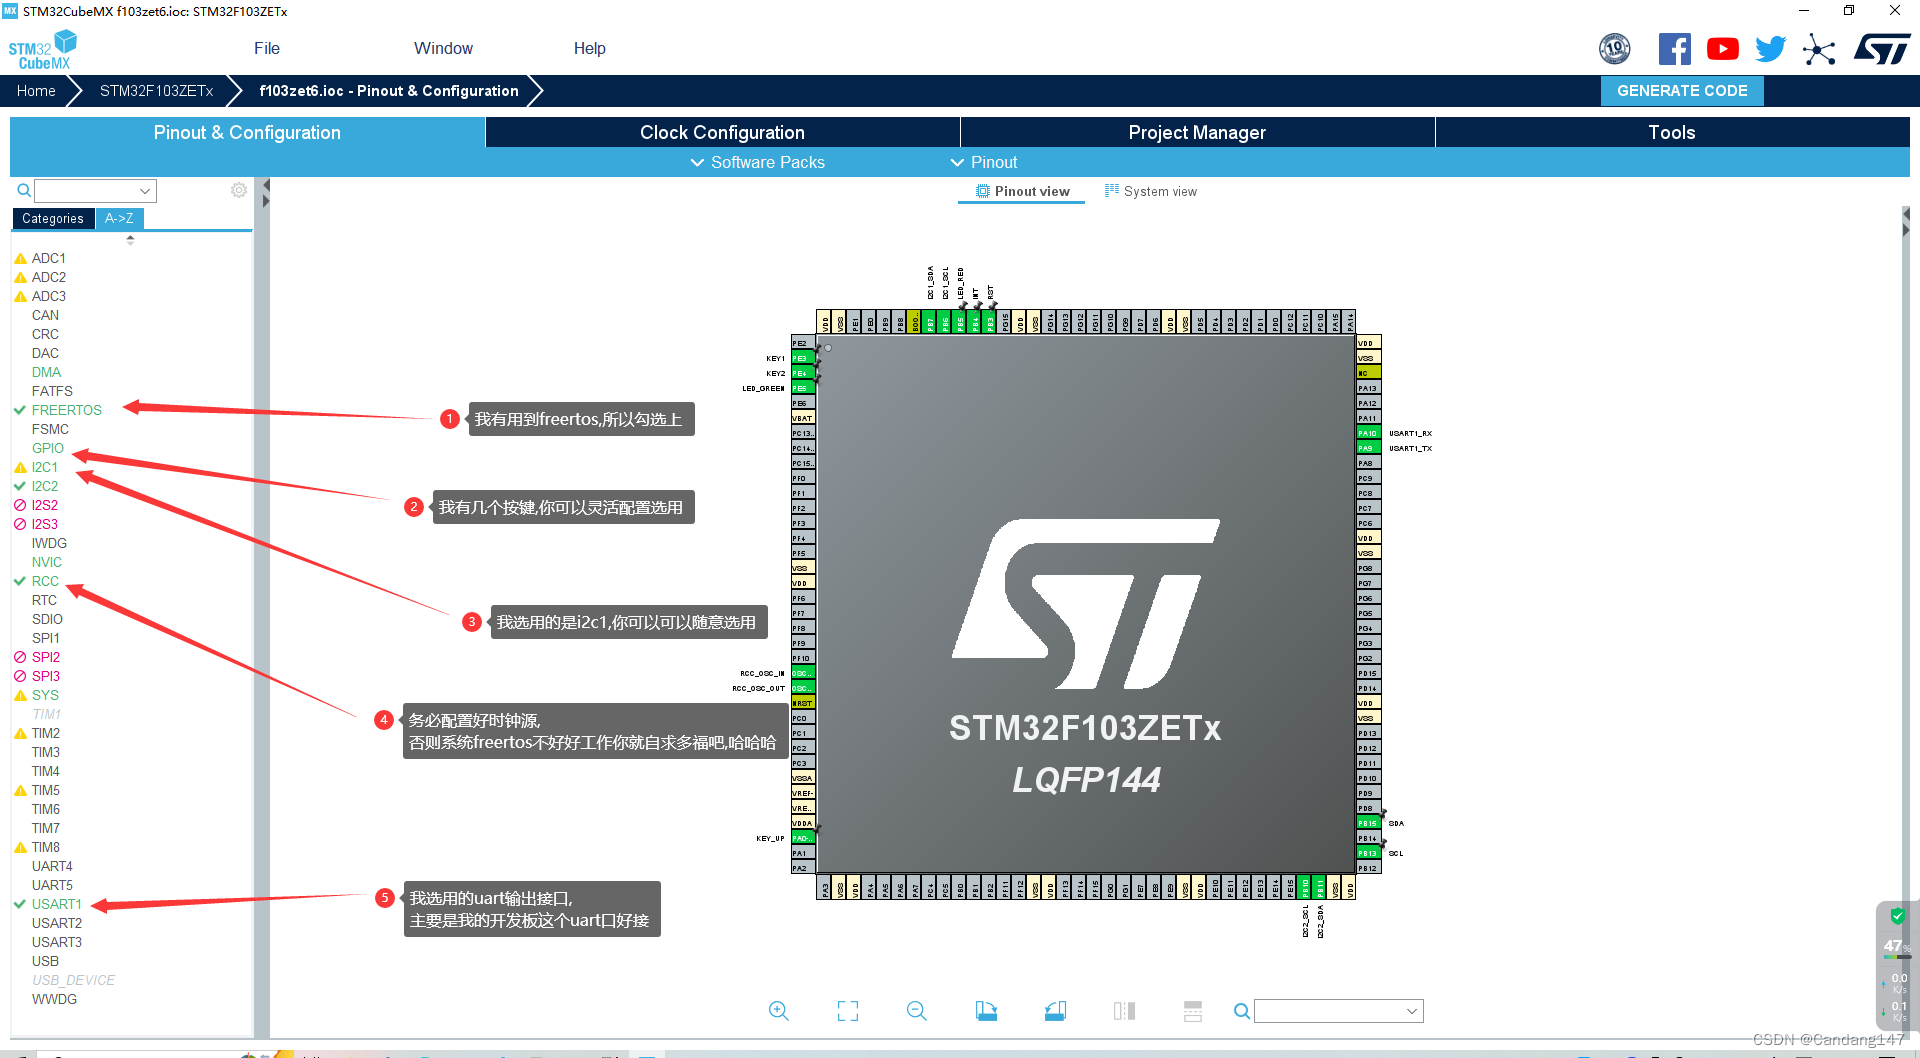Go to Home via the breadcrumb link
Image resolution: width=1920 pixels, height=1058 pixels.
pos(36,90)
